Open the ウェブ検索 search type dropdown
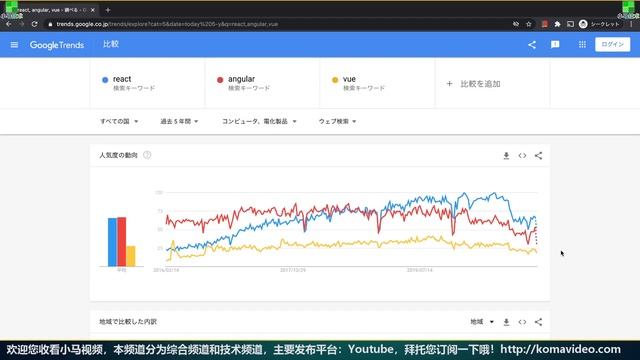 tap(337, 121)
